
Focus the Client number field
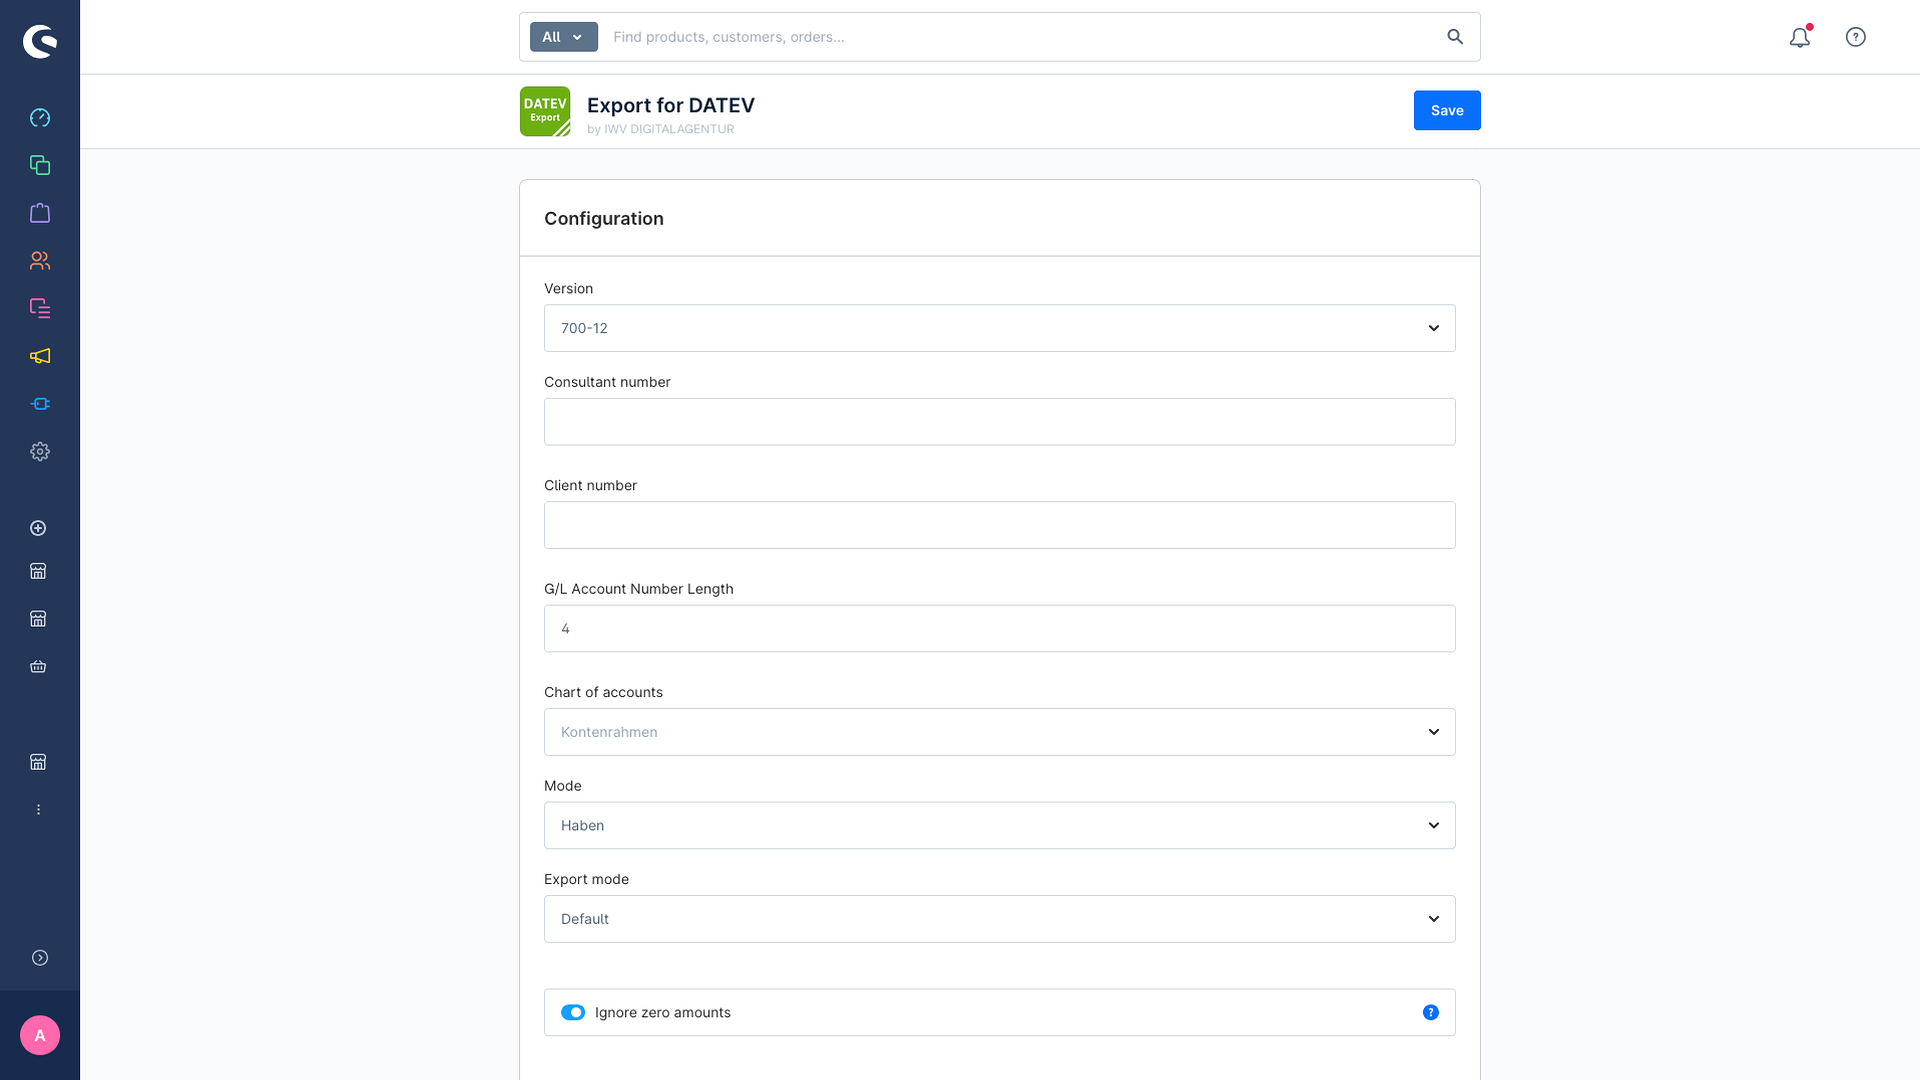tap(1000, 525)
